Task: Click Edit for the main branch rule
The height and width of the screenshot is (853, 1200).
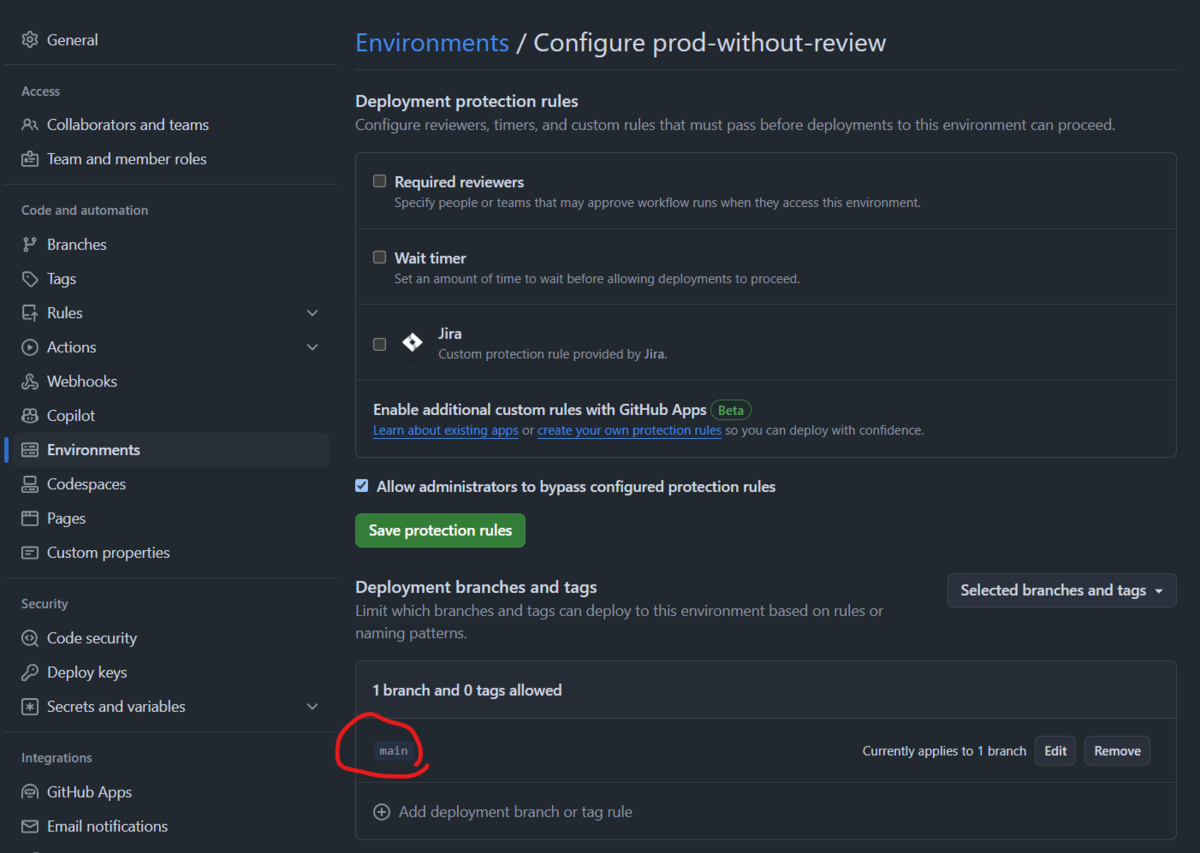Action: (1056, 751)
